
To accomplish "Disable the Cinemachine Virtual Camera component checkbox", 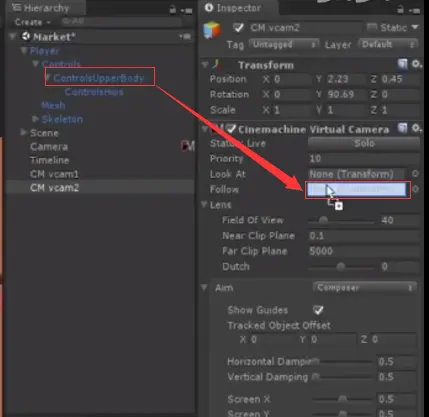I will tap(231, 129).
